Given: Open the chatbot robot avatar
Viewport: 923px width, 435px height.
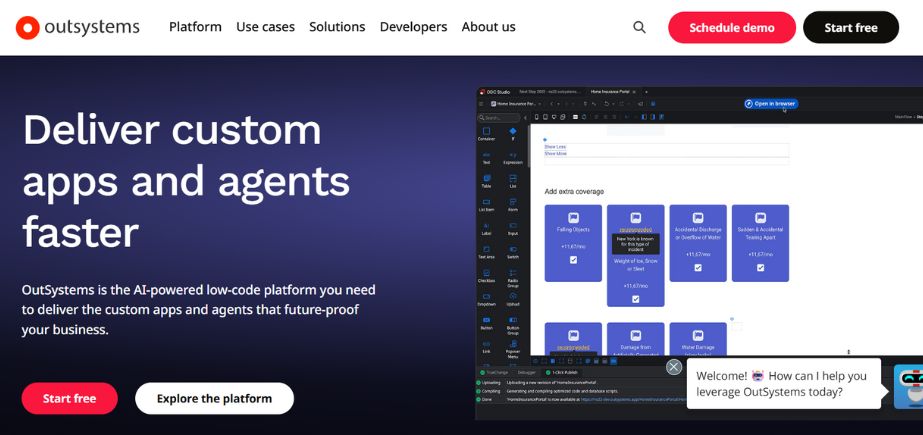Looking at the screenshot, I should (x=908, y=387).
